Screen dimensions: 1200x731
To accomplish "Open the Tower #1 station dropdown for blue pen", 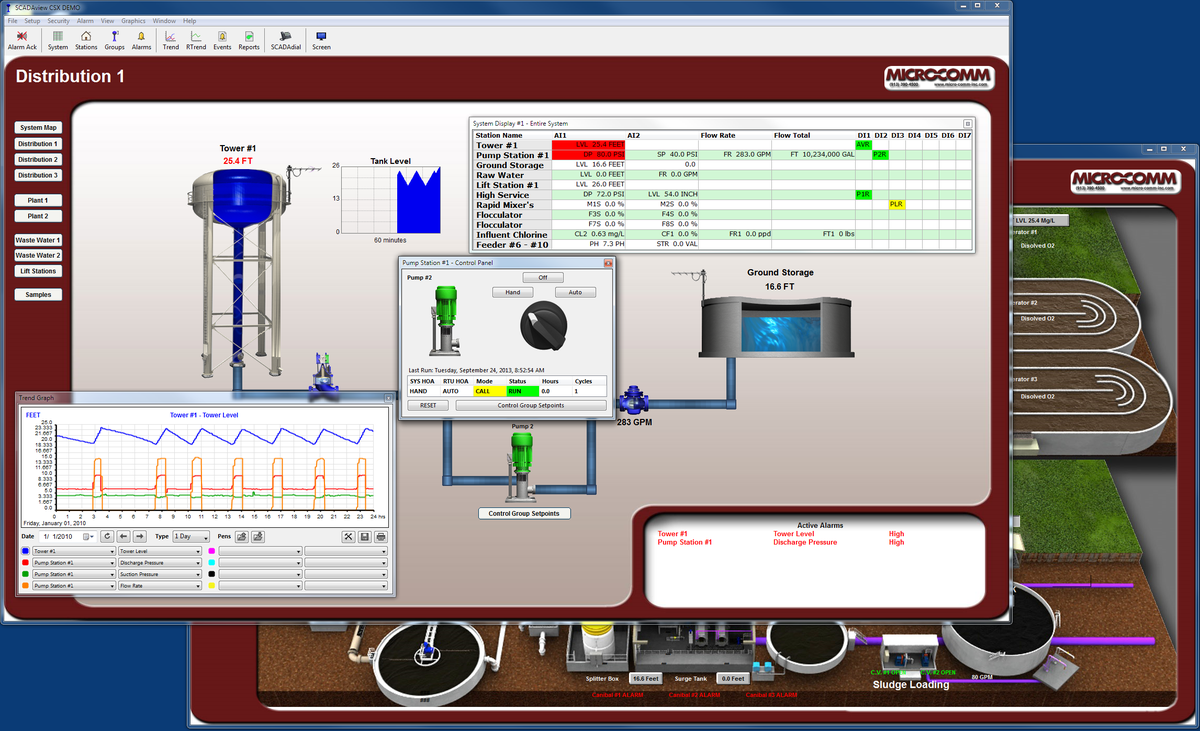I will pos(74,551).
